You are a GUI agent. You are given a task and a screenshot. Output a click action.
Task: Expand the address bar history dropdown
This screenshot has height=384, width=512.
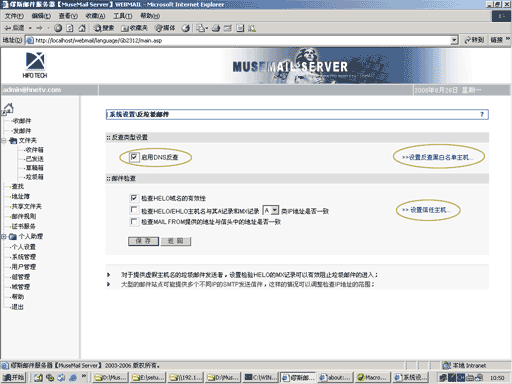click(x=454, y=40)
